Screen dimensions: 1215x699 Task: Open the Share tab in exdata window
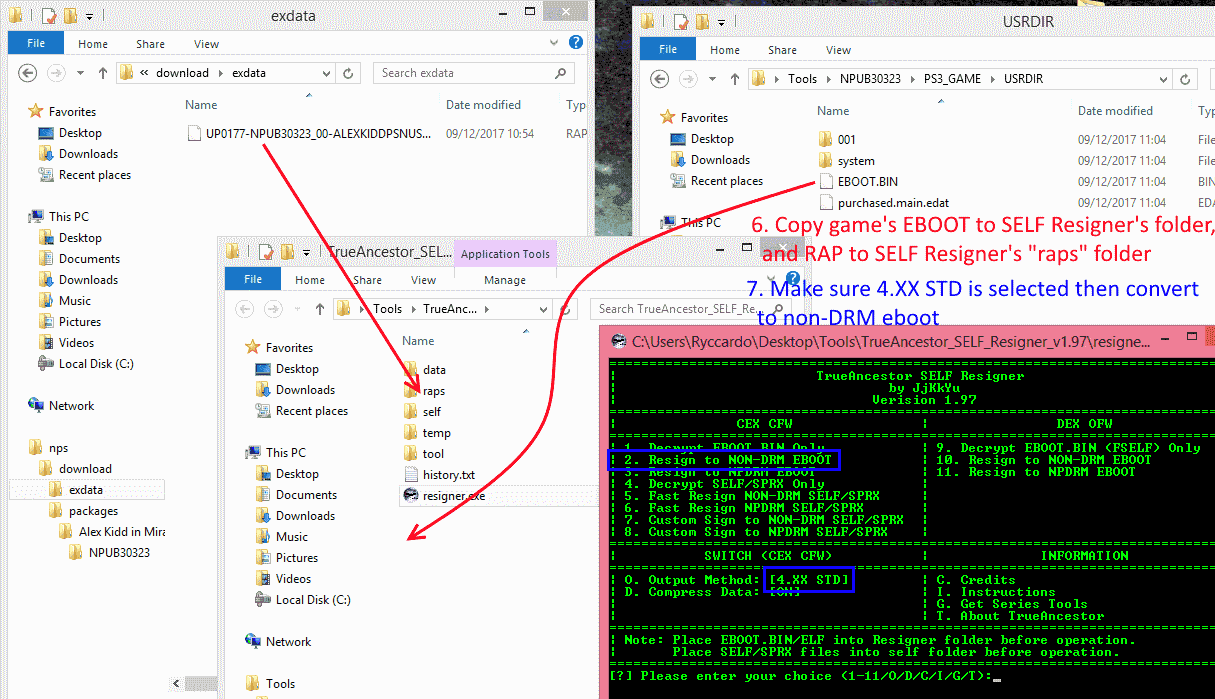(151, 44)
